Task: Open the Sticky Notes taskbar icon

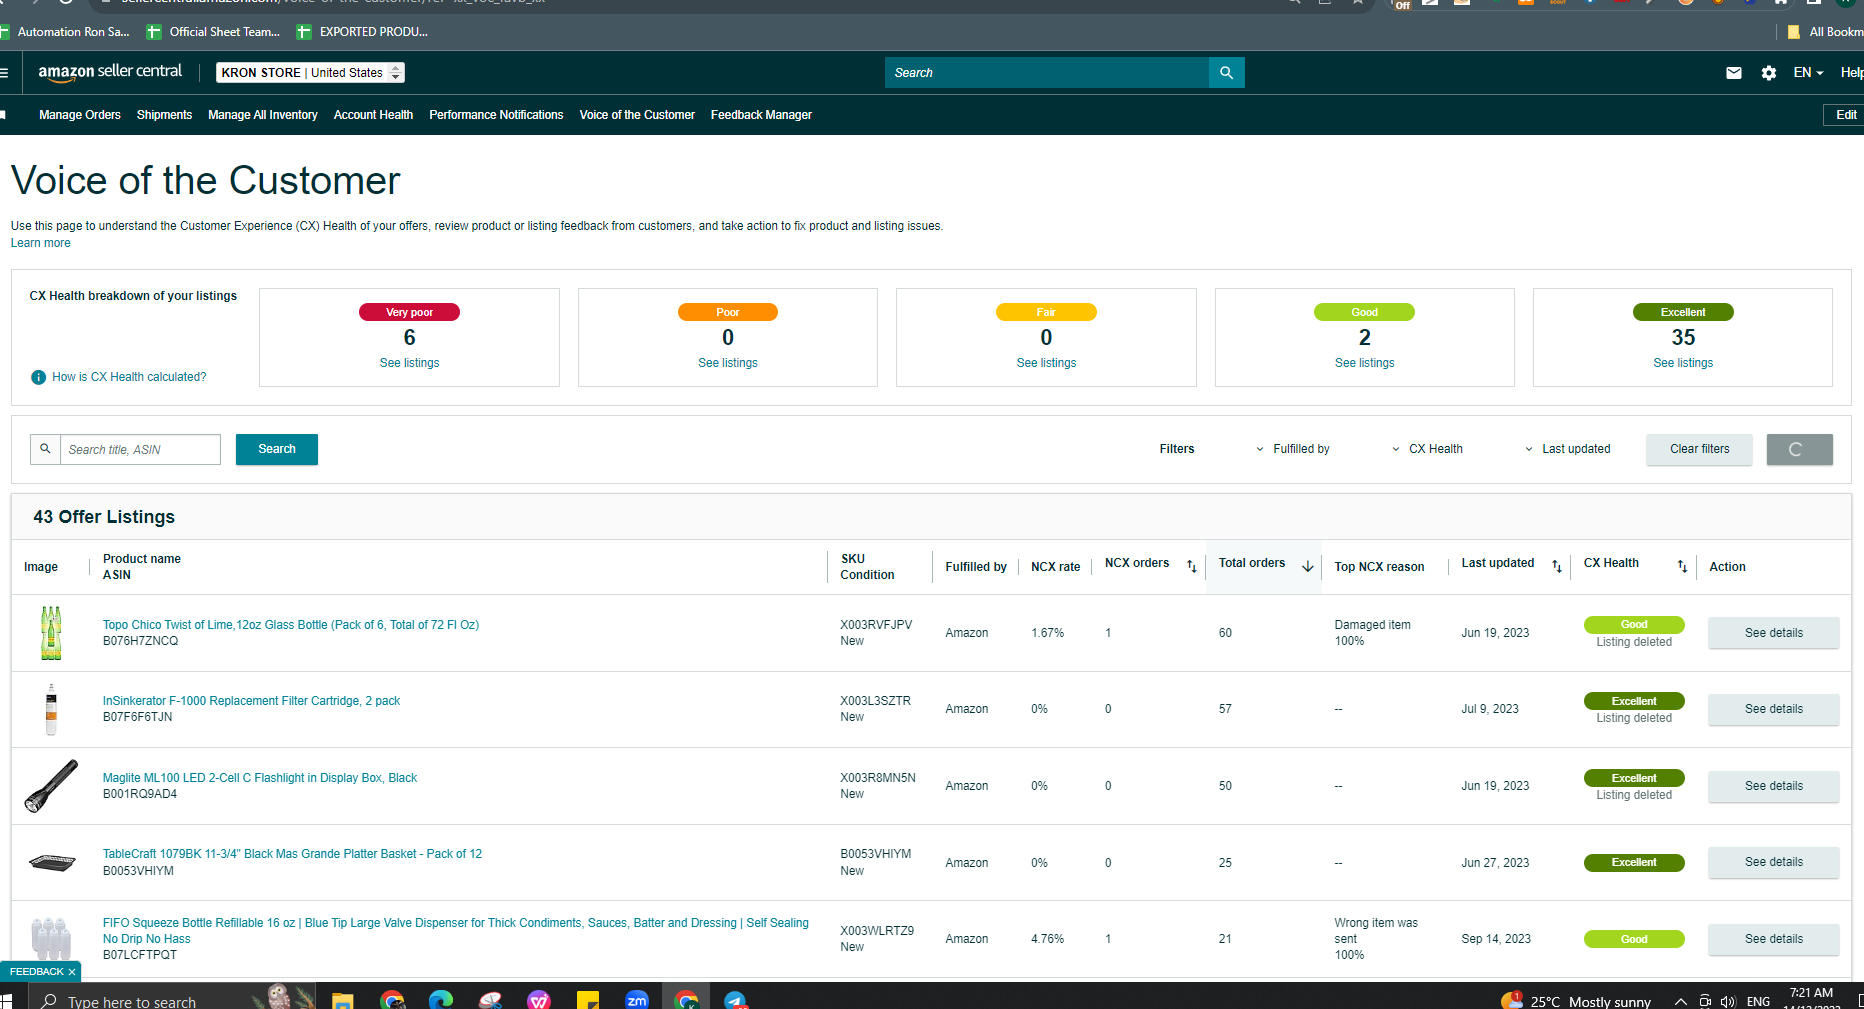Action: tap(588, 999)
